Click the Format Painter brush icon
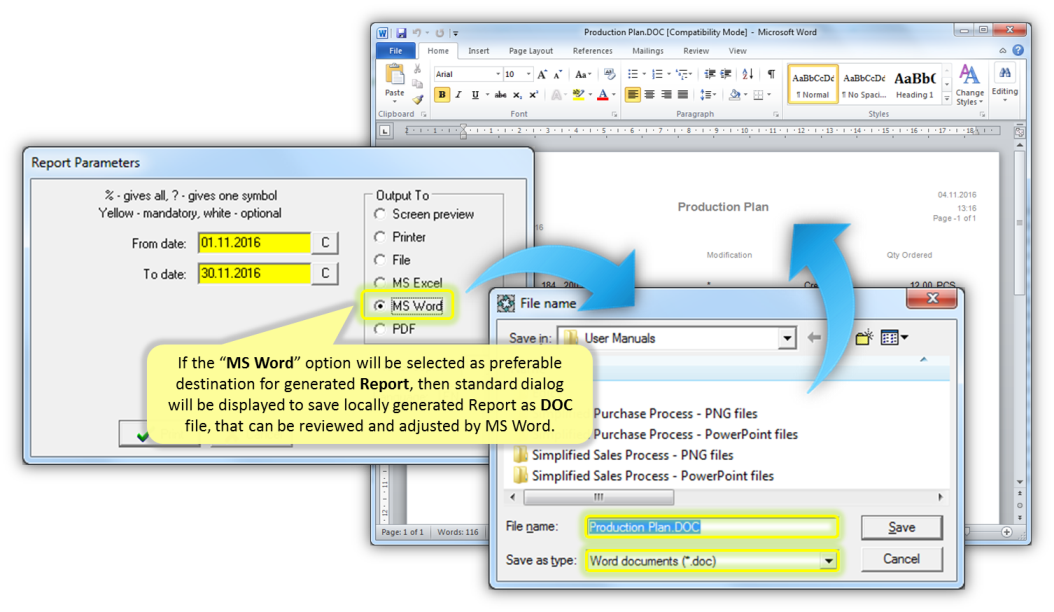Image resolution: width=1054 pixels, height=612 pixels. [x=417, y=99]
